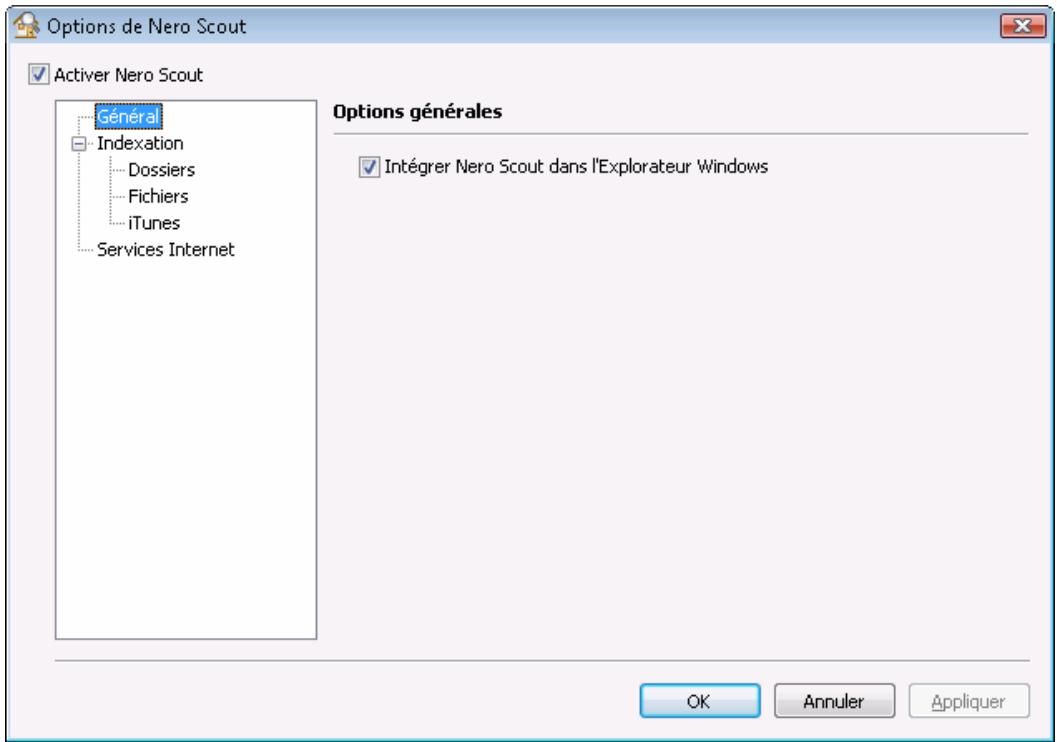Click the Appliquer button
The image size is (1057, 742).
[969, 701]
